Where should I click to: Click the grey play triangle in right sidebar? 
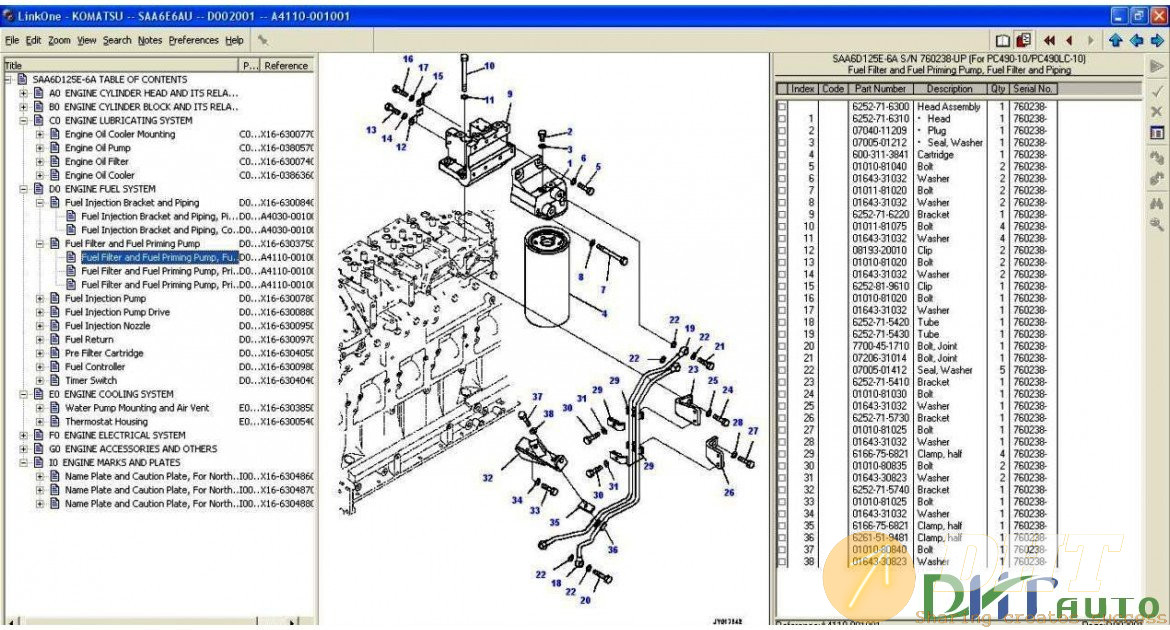click(x=1157, y=66)
